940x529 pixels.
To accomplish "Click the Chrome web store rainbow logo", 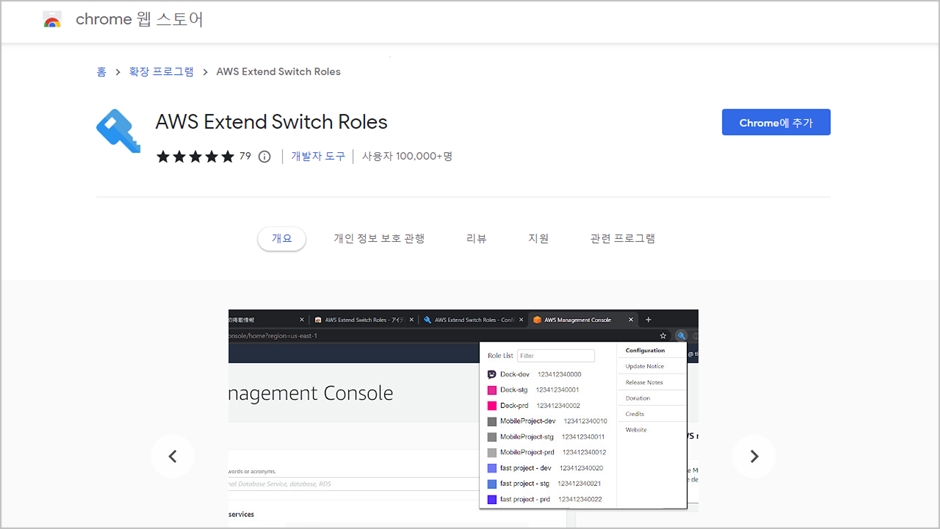I will (52, 20).
